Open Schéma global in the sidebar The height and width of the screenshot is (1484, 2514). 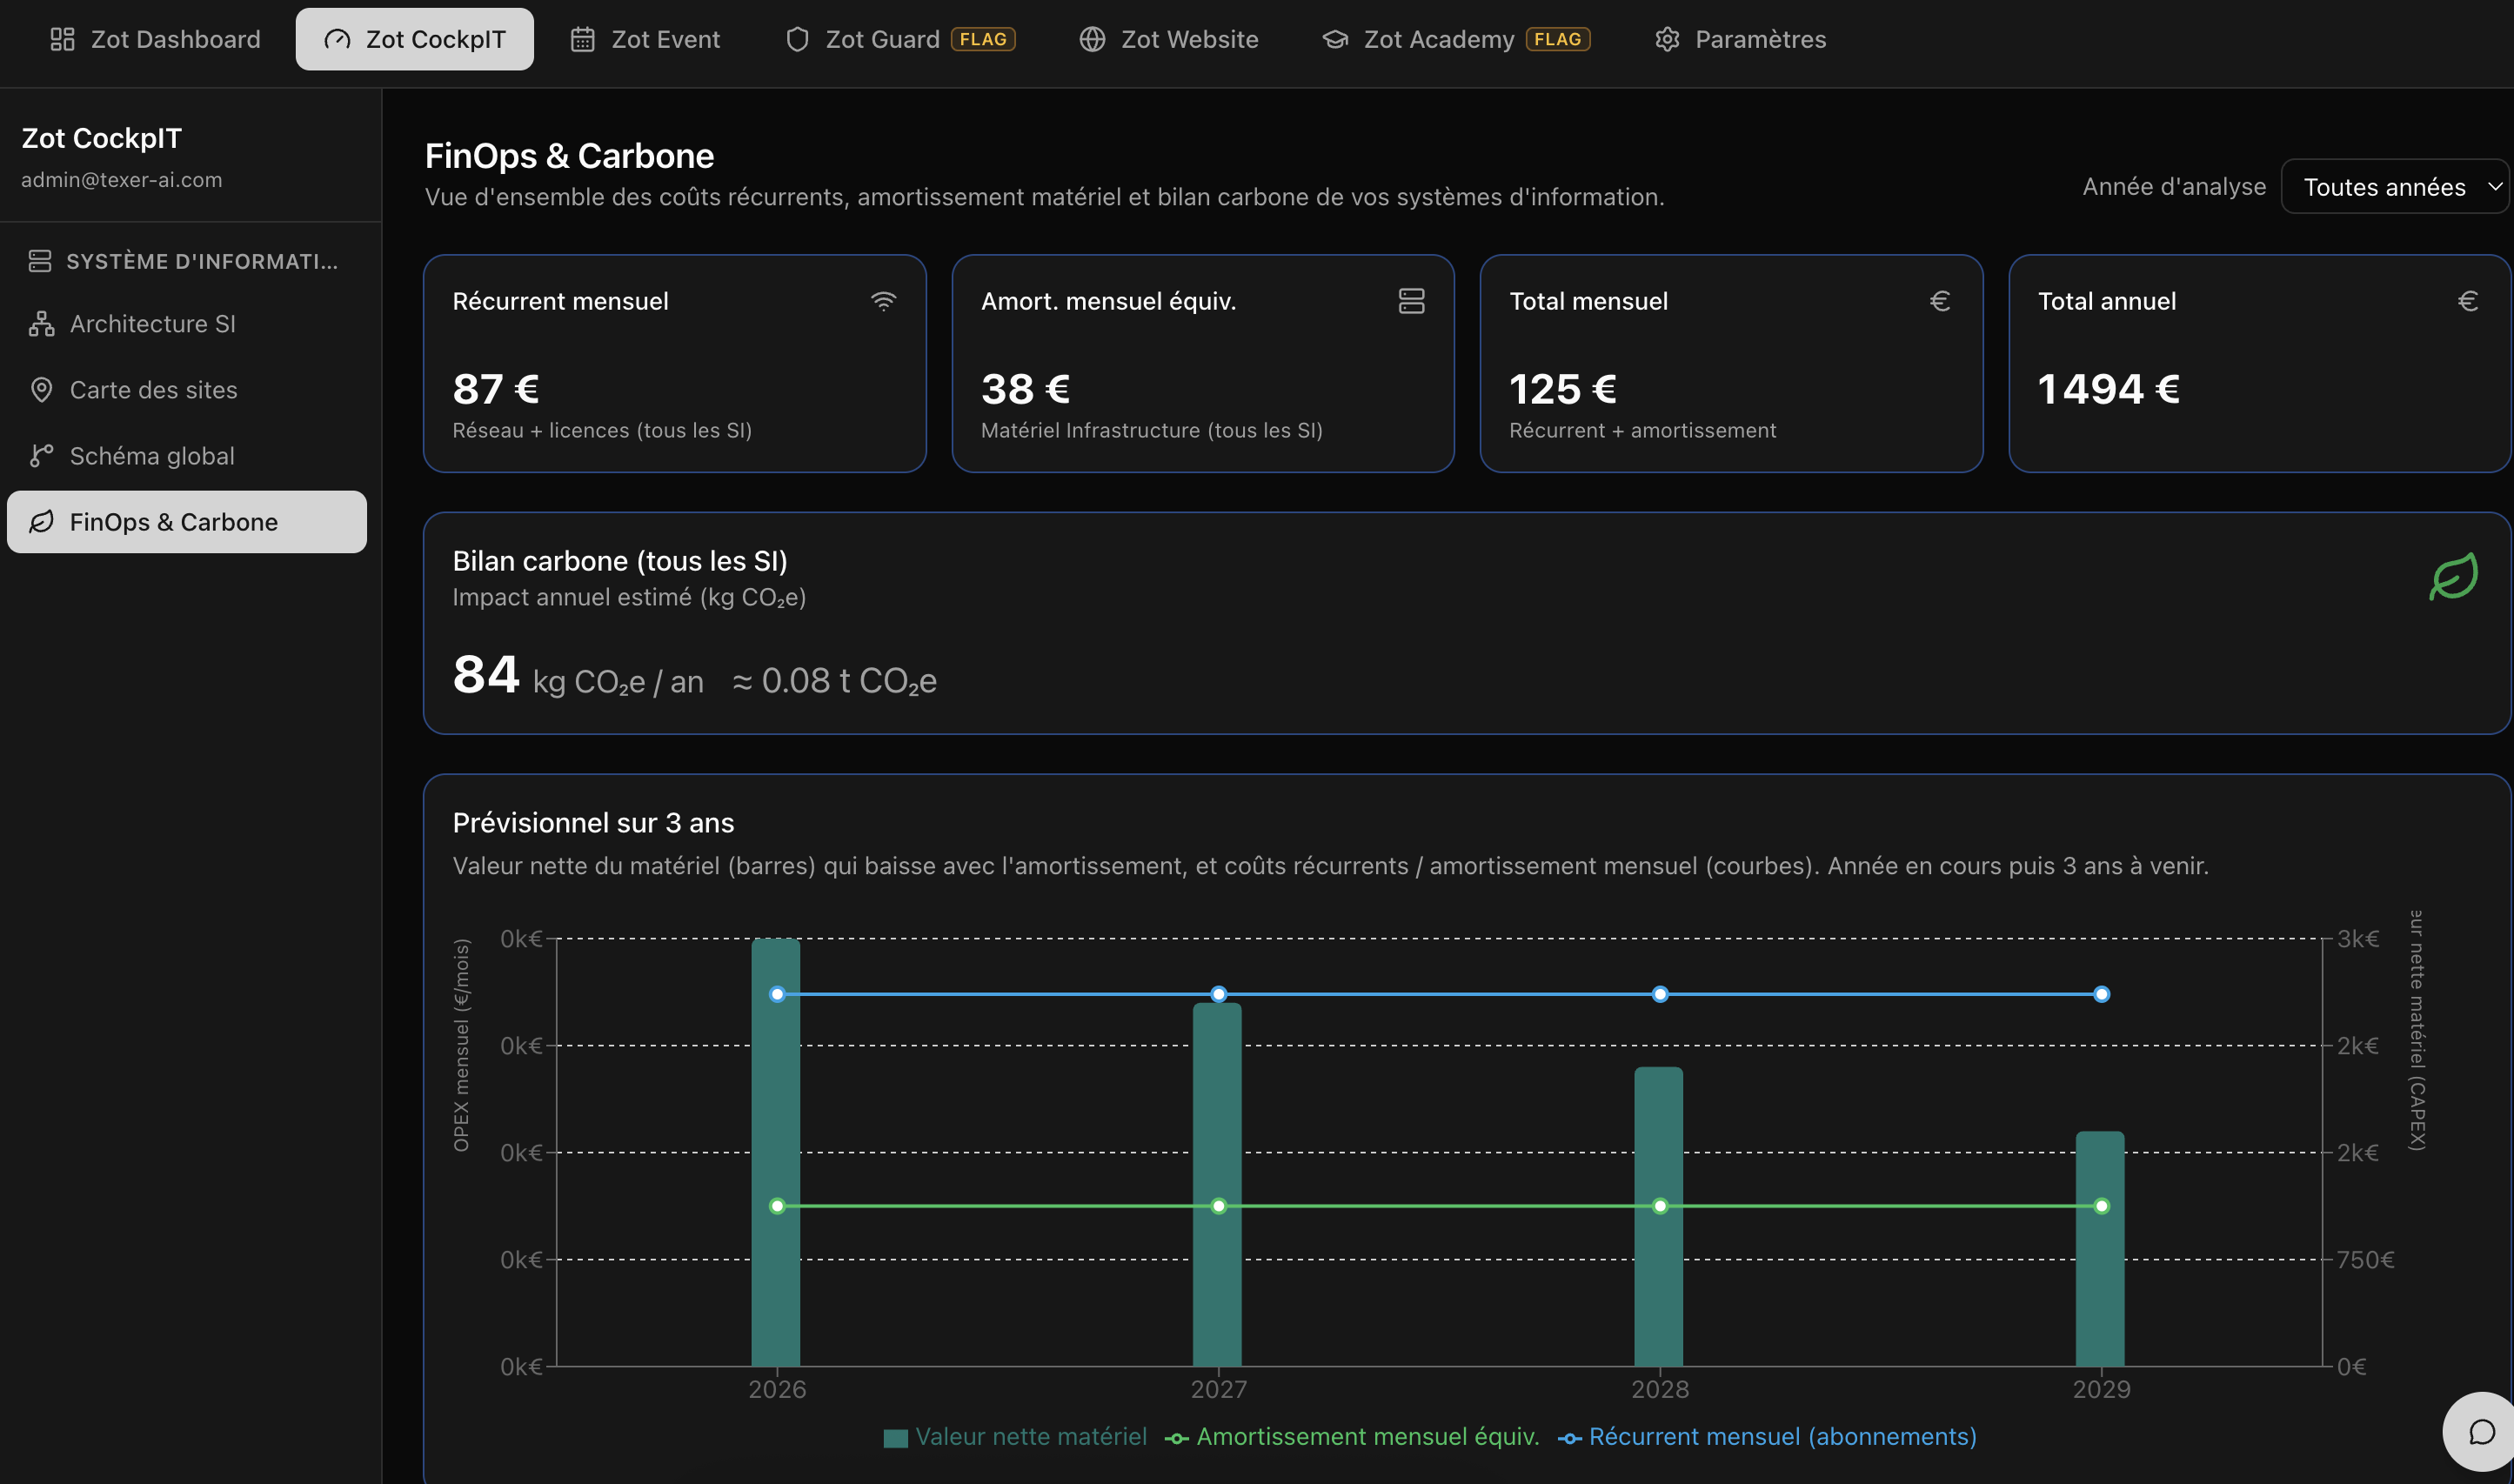(x=187, y=456)
